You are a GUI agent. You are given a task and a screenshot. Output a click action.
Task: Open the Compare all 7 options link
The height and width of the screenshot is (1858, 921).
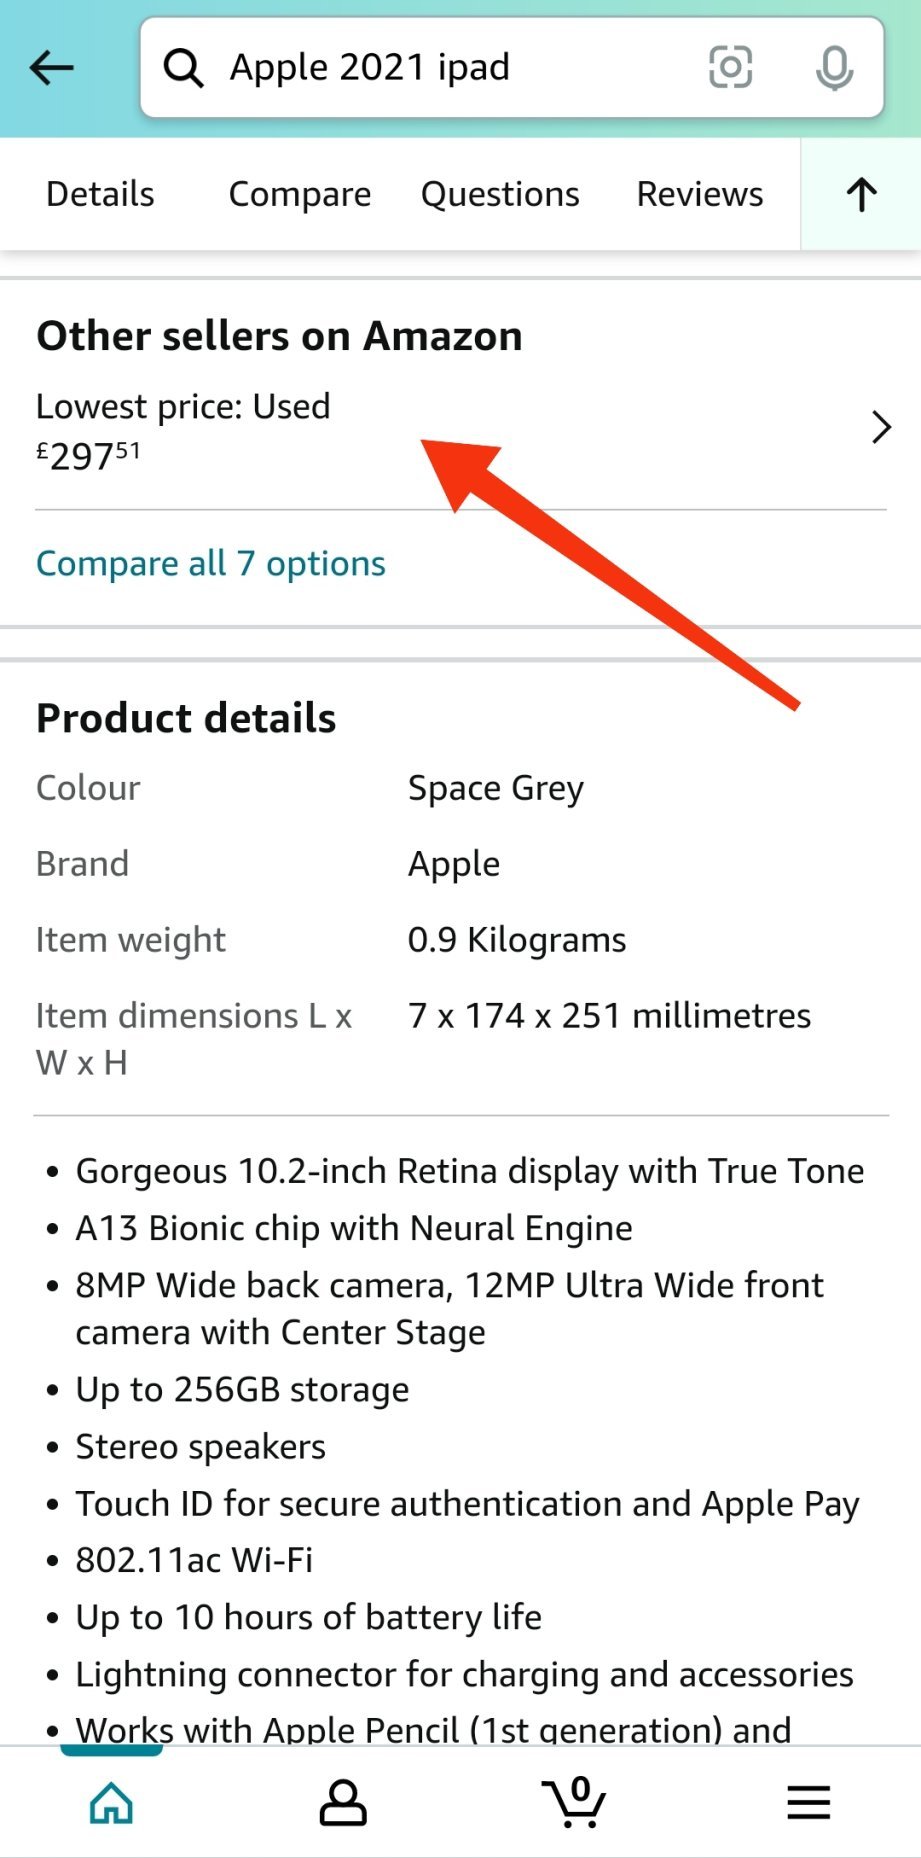pyautogui.click(x=211, y=564)
